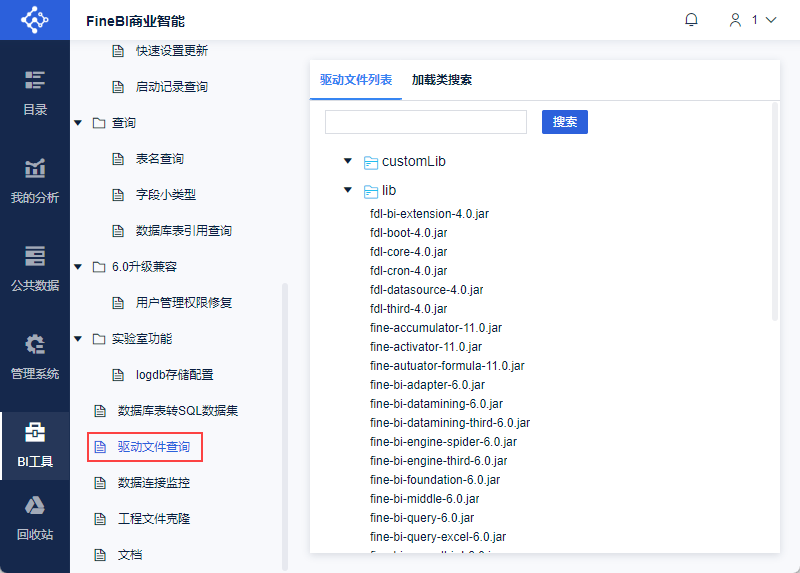The height and width of the screenshot is (573, 800).
Task: Select fdl-cron-4.0.jar
Action: tap(409, 271)
